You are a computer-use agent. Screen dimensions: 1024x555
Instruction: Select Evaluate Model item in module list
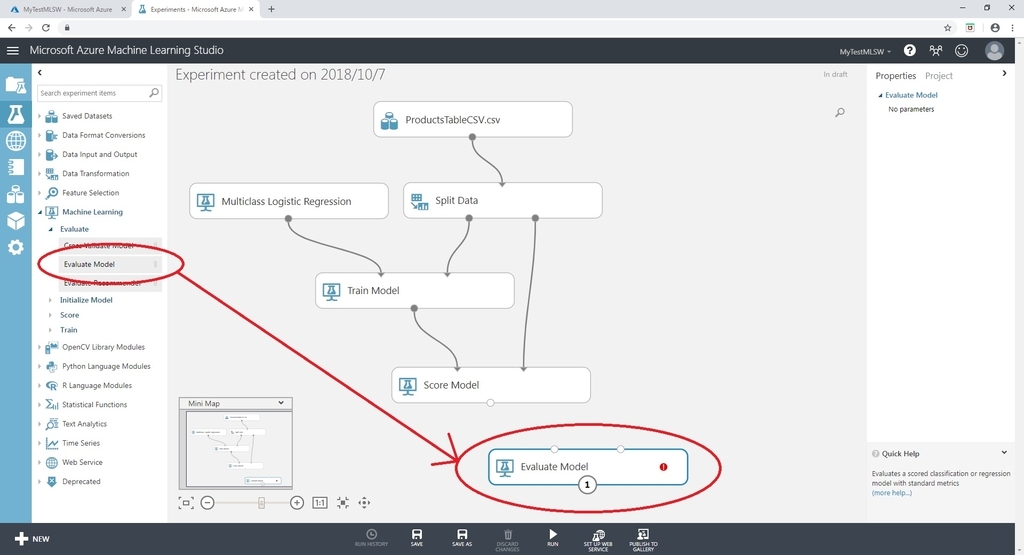pyautogui.click(x=109, y=264)
